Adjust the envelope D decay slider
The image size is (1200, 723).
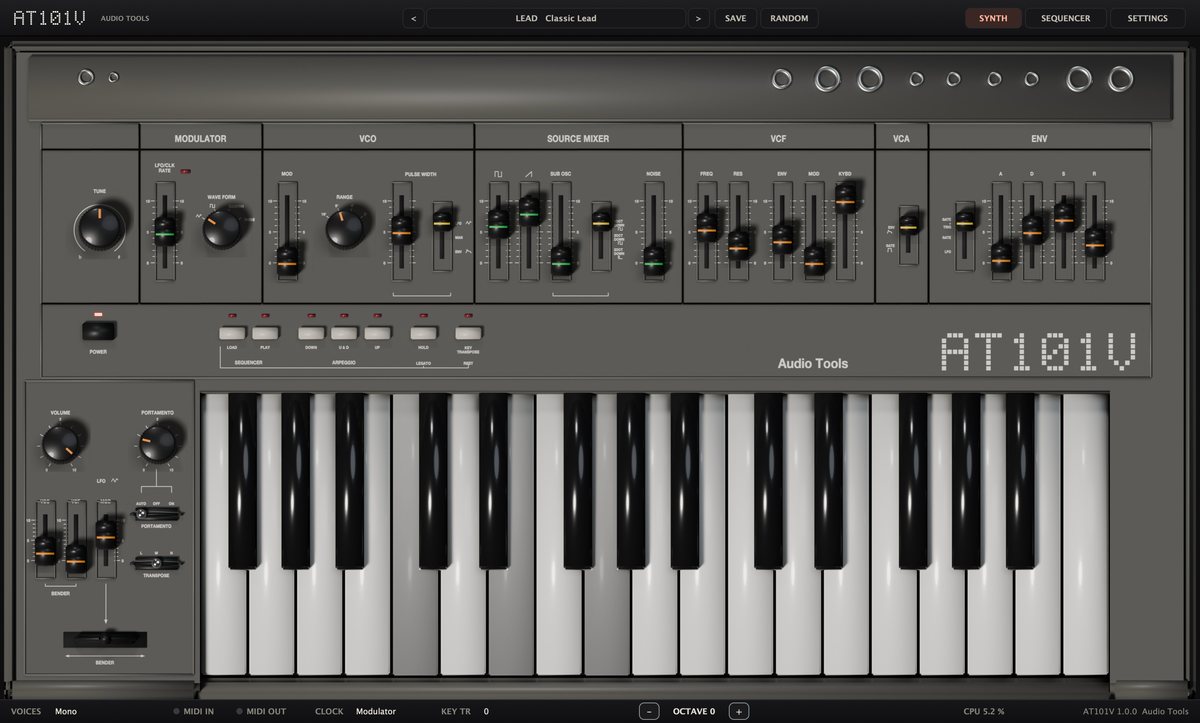[x=1033, y=232]
